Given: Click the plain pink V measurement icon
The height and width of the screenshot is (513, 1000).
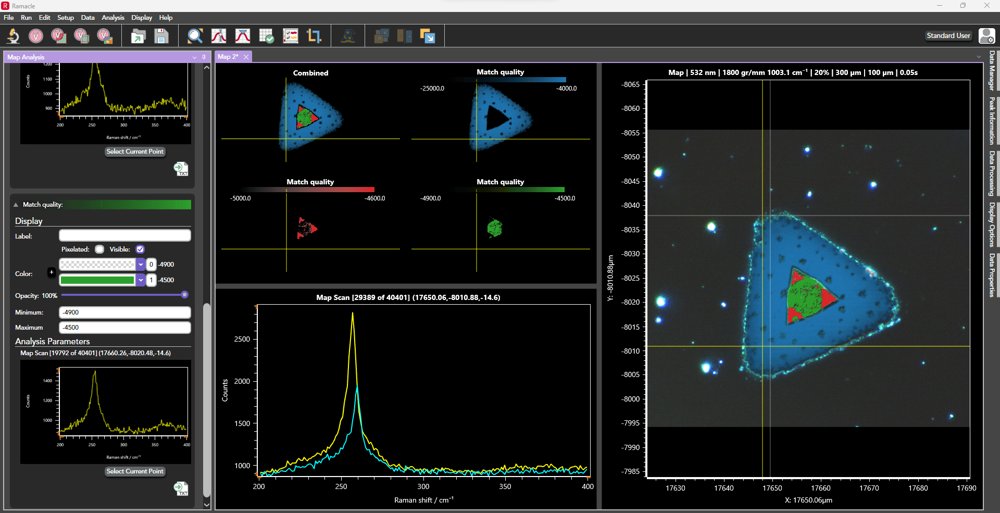Looking at the screenshot, I should click(x=36, y=36).
